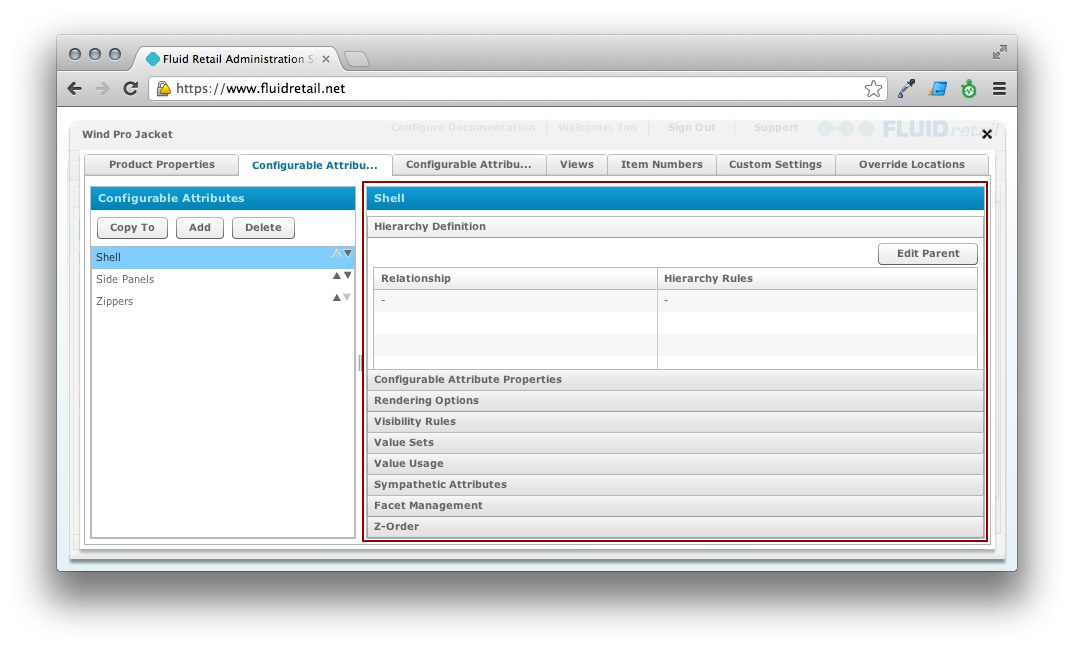Expand the Rendering Options section

pyautogui.click(x=675, y=400)
